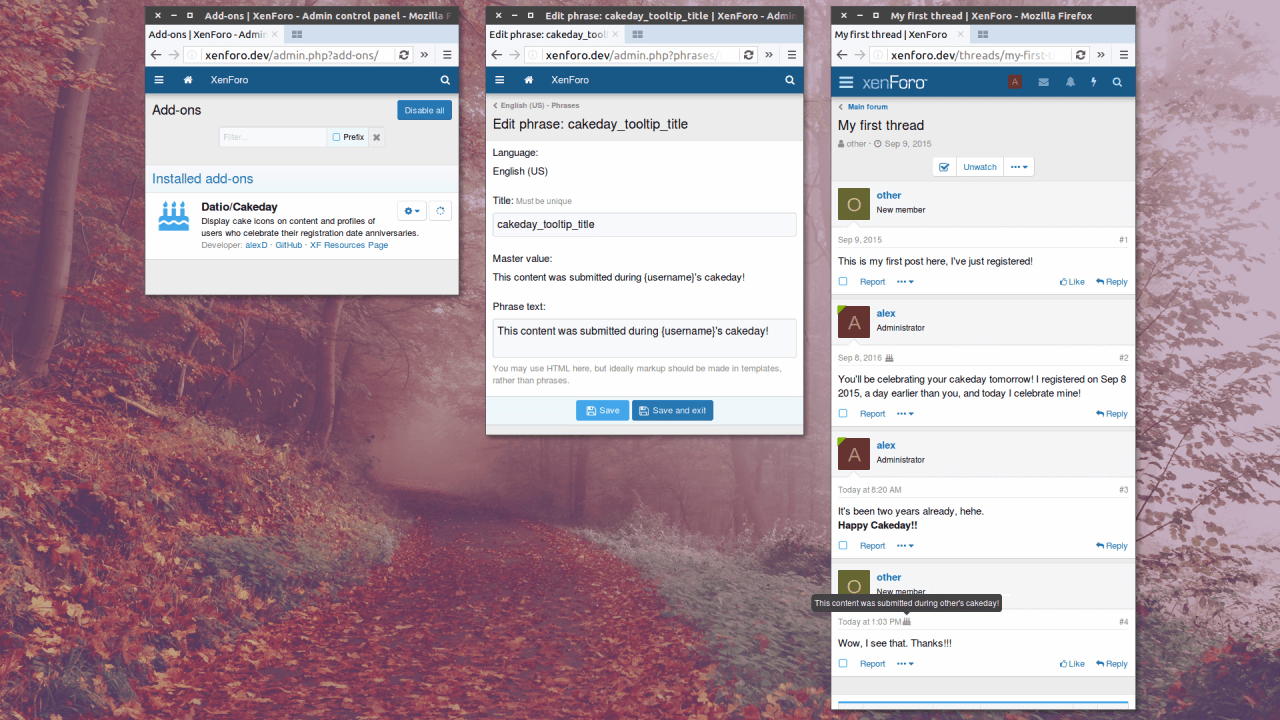Open ellipsis dropdown on post #1

pyautogui.click(x=905, y=282)
